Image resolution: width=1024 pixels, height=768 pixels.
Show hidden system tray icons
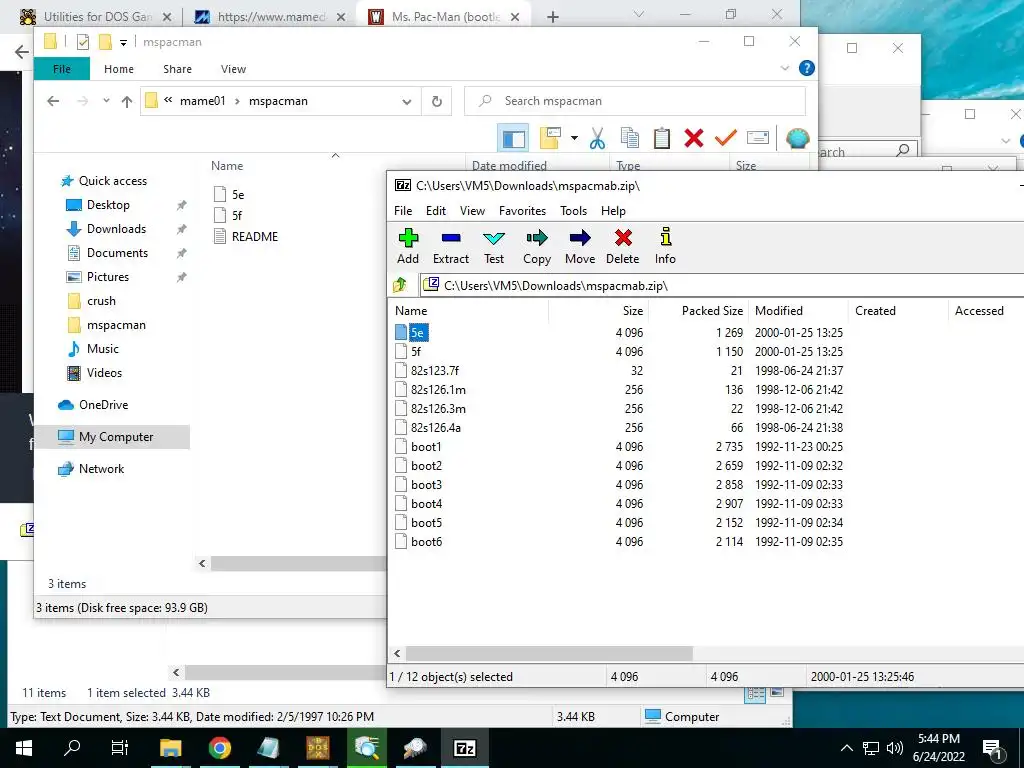click(846, 748)
